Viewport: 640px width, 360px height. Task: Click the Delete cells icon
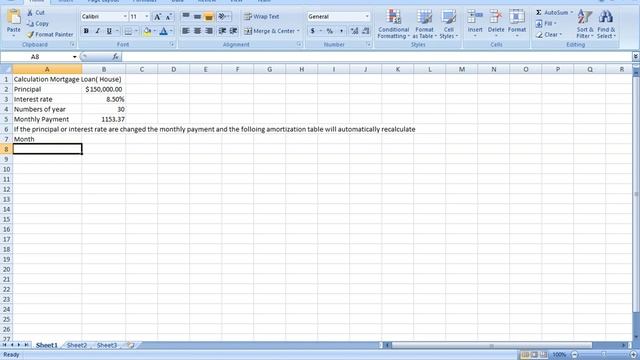pos(496,17)
